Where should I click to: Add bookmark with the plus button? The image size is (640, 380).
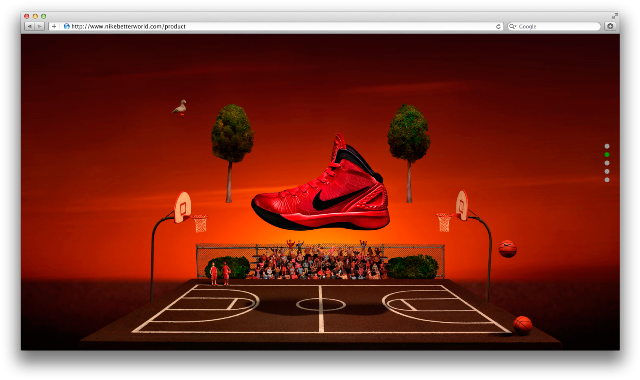click(54, 27)
